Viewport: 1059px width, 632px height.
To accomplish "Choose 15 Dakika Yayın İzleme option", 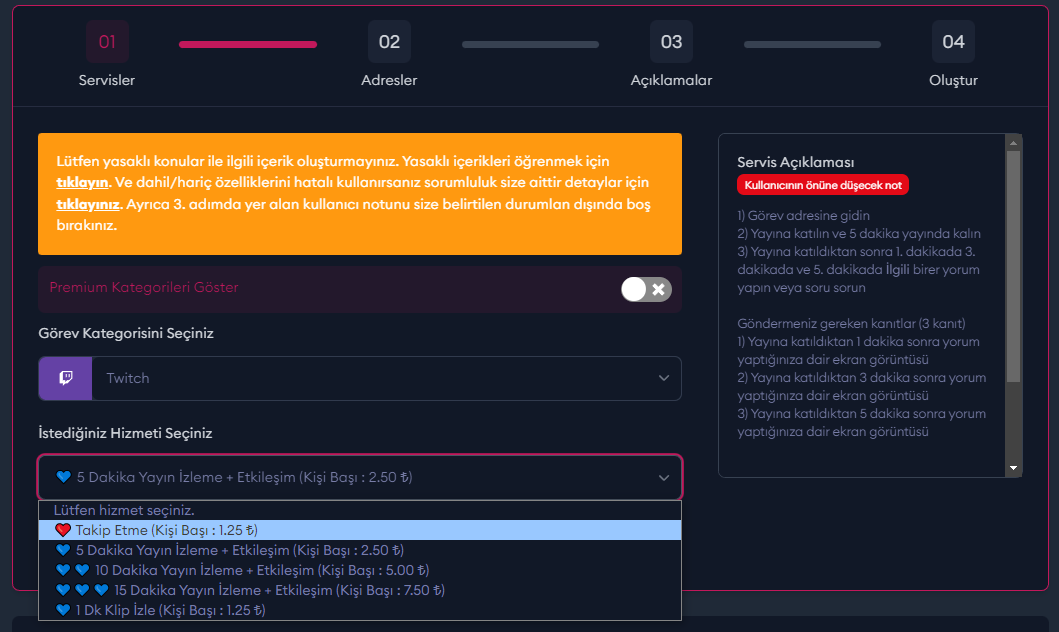I will 360,590.
